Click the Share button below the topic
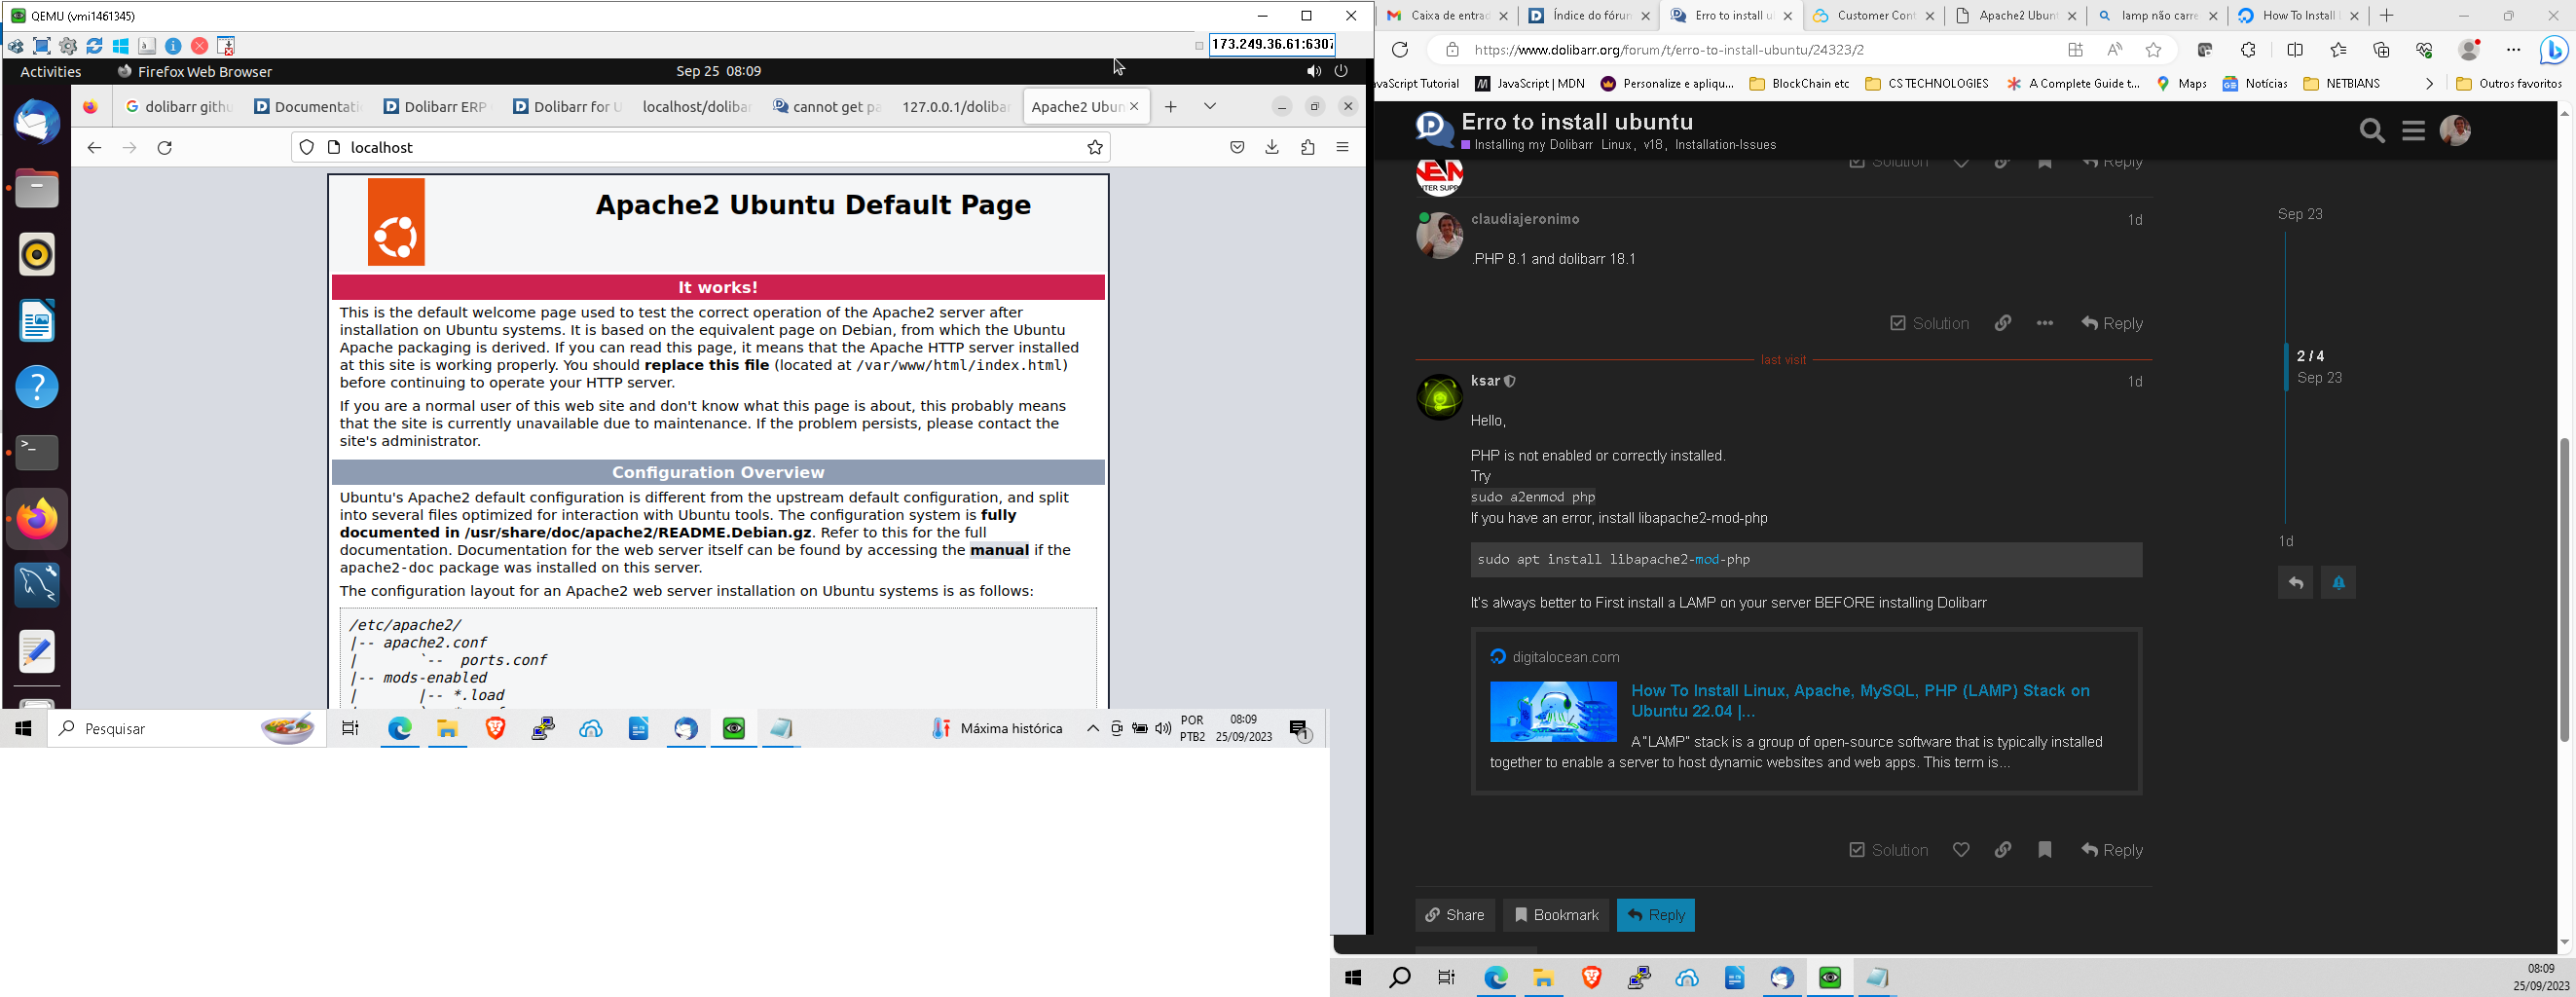 (x=1455, y=915)
